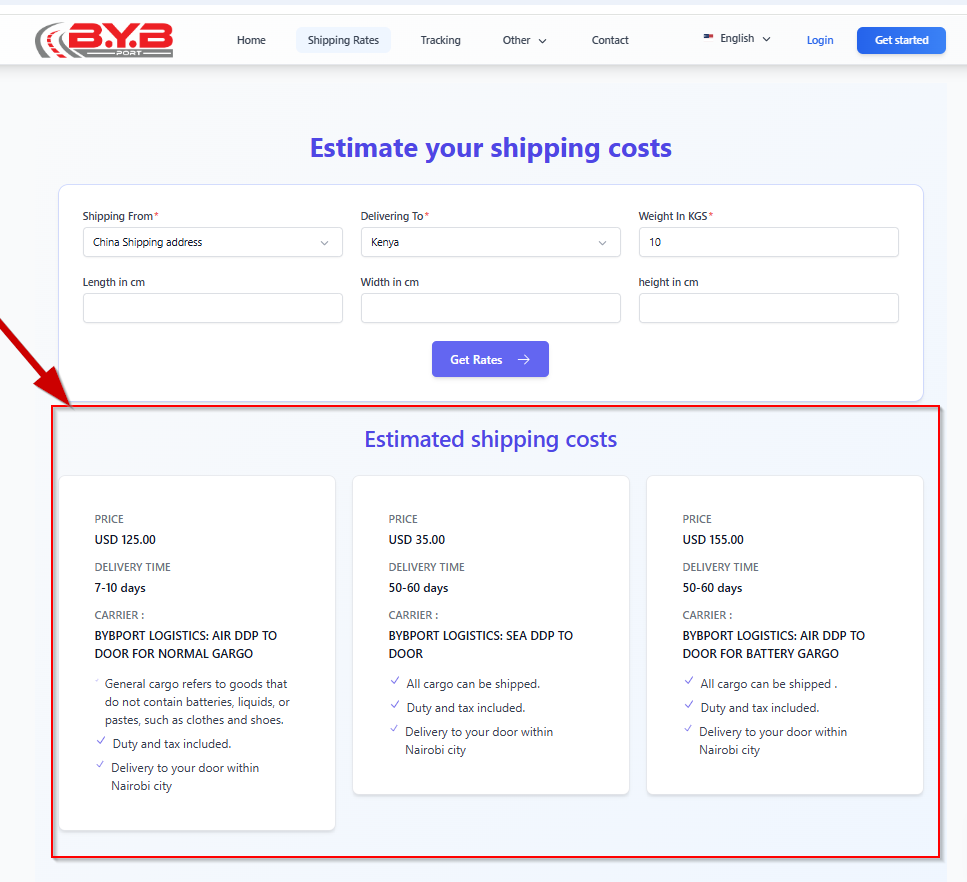Click the language flag icon

(708, 38)
